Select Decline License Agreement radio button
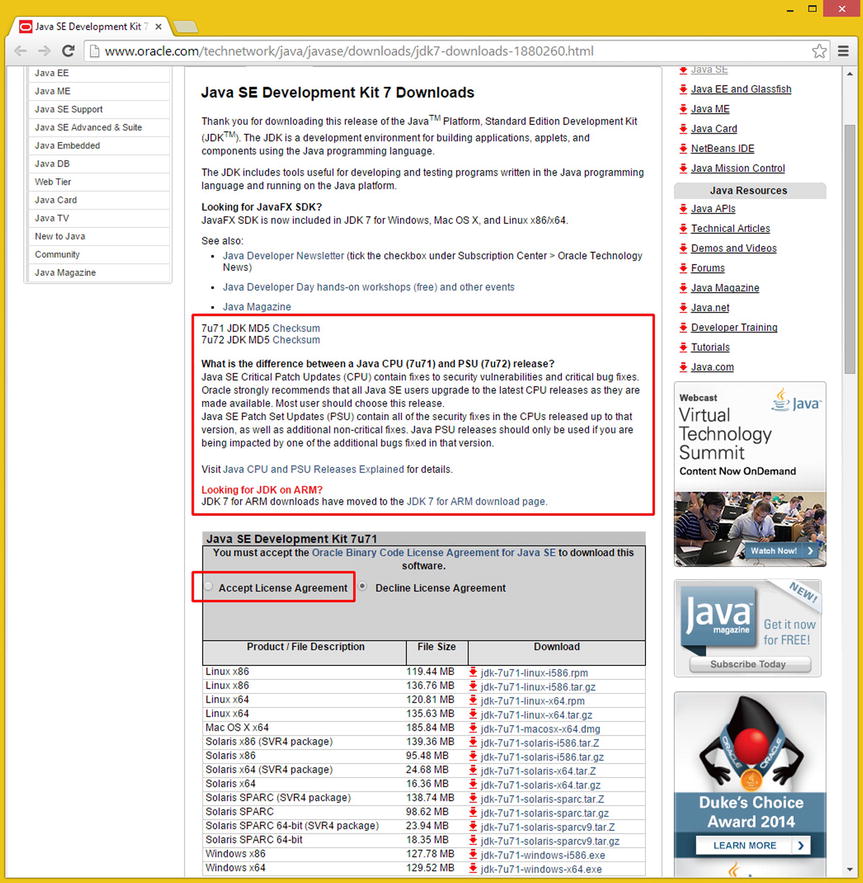 click(363, 587)
